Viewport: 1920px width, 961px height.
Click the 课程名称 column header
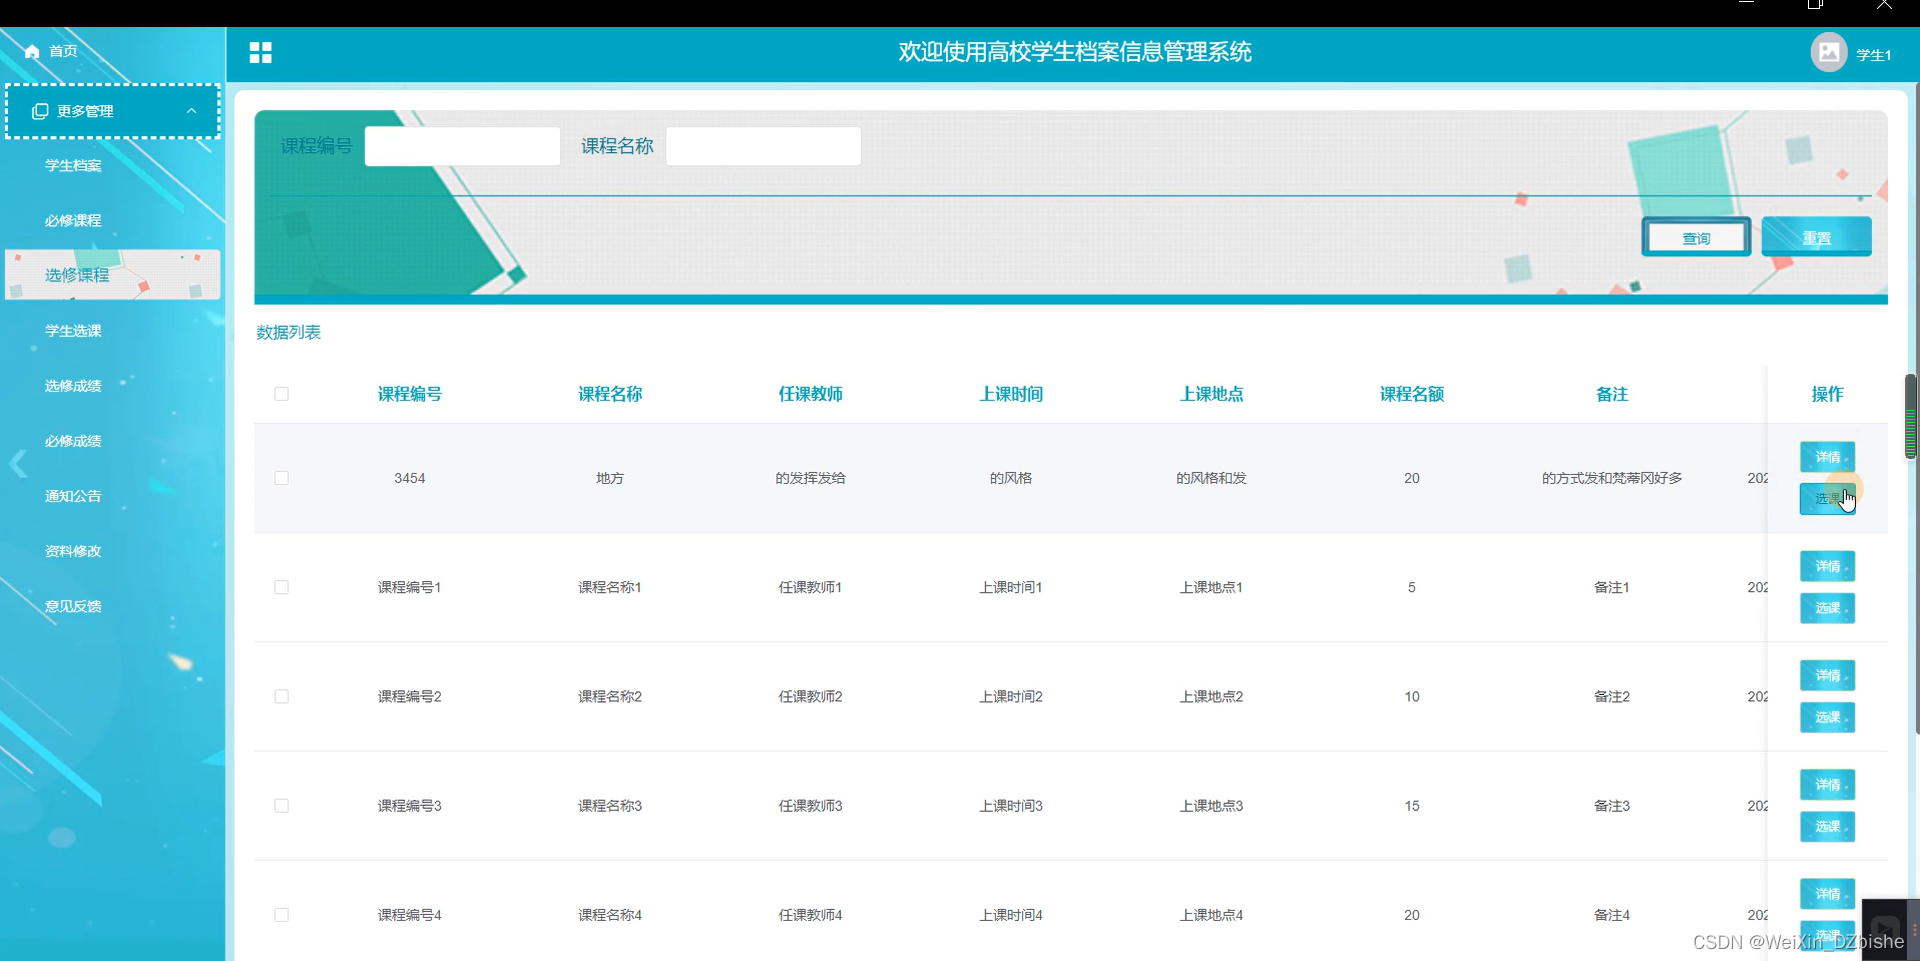pos(610,394)
